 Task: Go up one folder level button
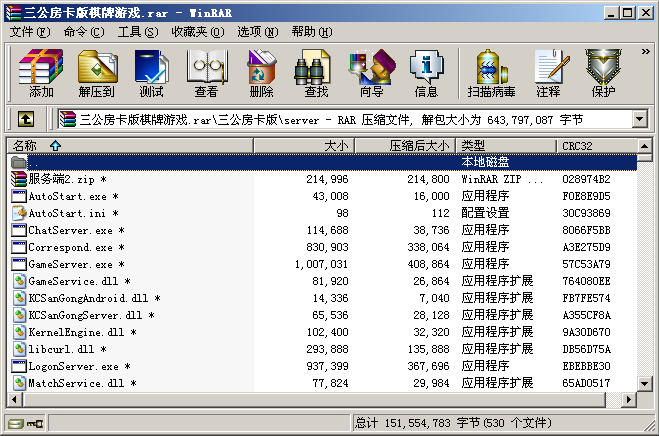click(26, 119)
